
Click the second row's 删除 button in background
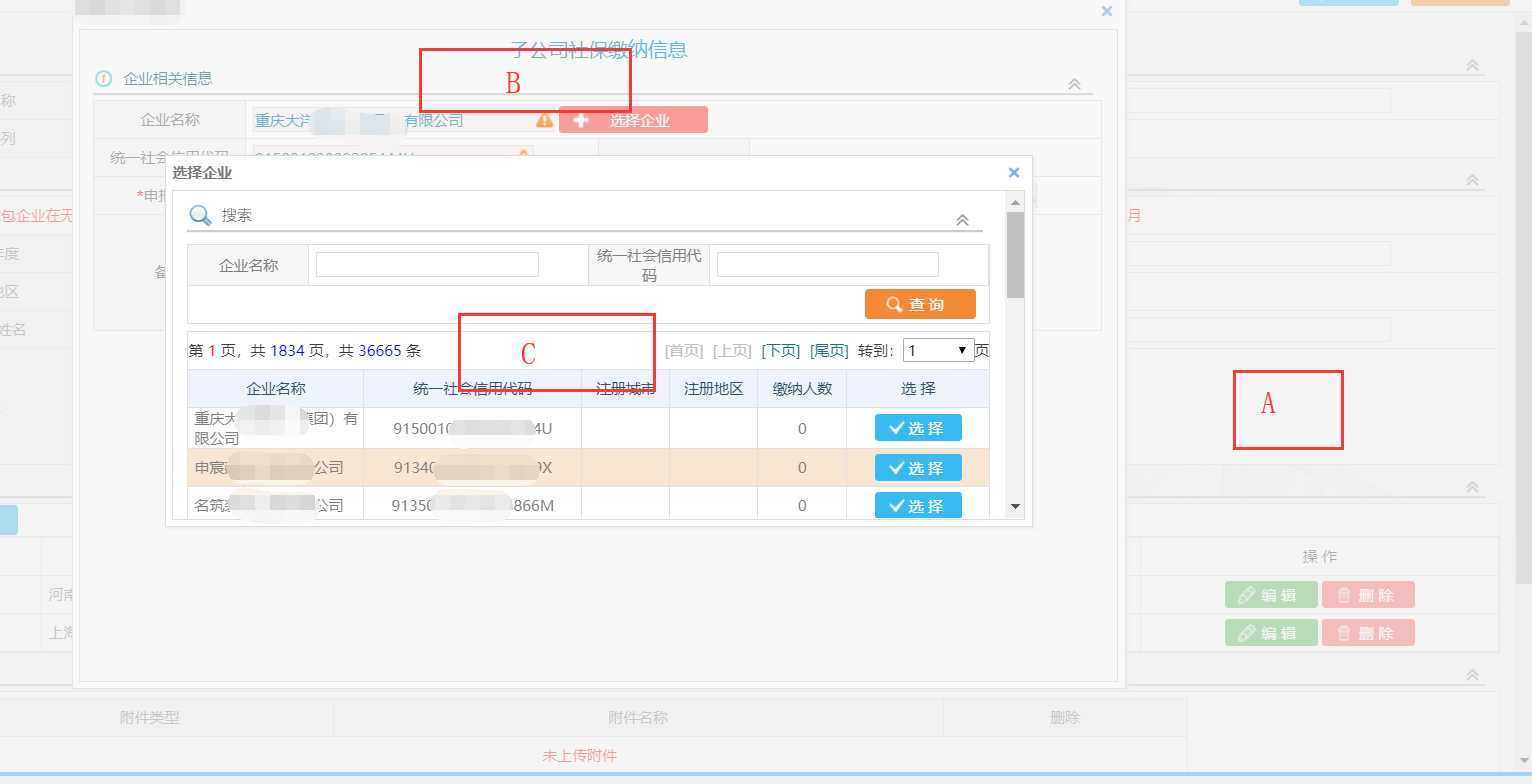(1368, 633)
